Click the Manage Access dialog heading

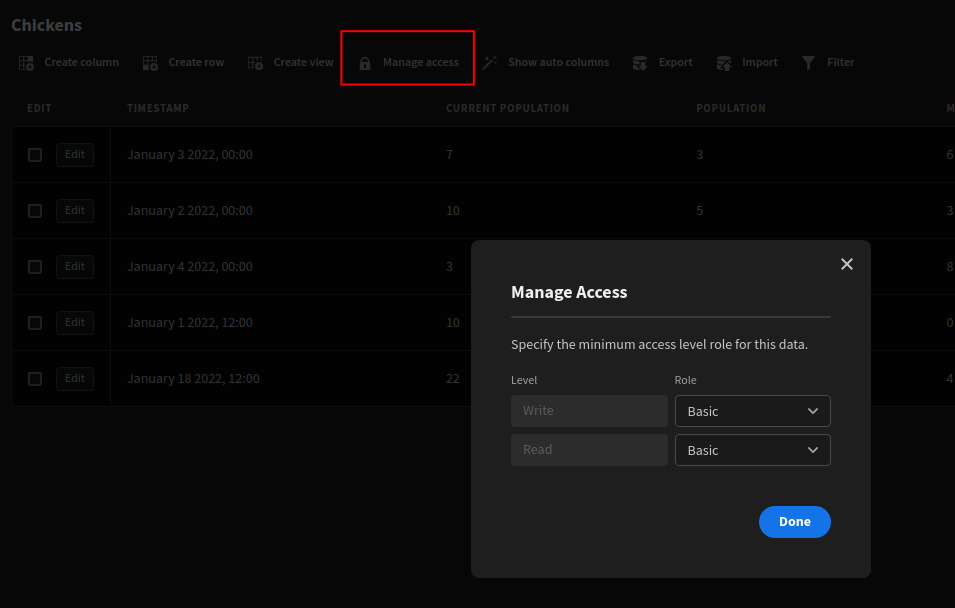(x=569, y=292)
